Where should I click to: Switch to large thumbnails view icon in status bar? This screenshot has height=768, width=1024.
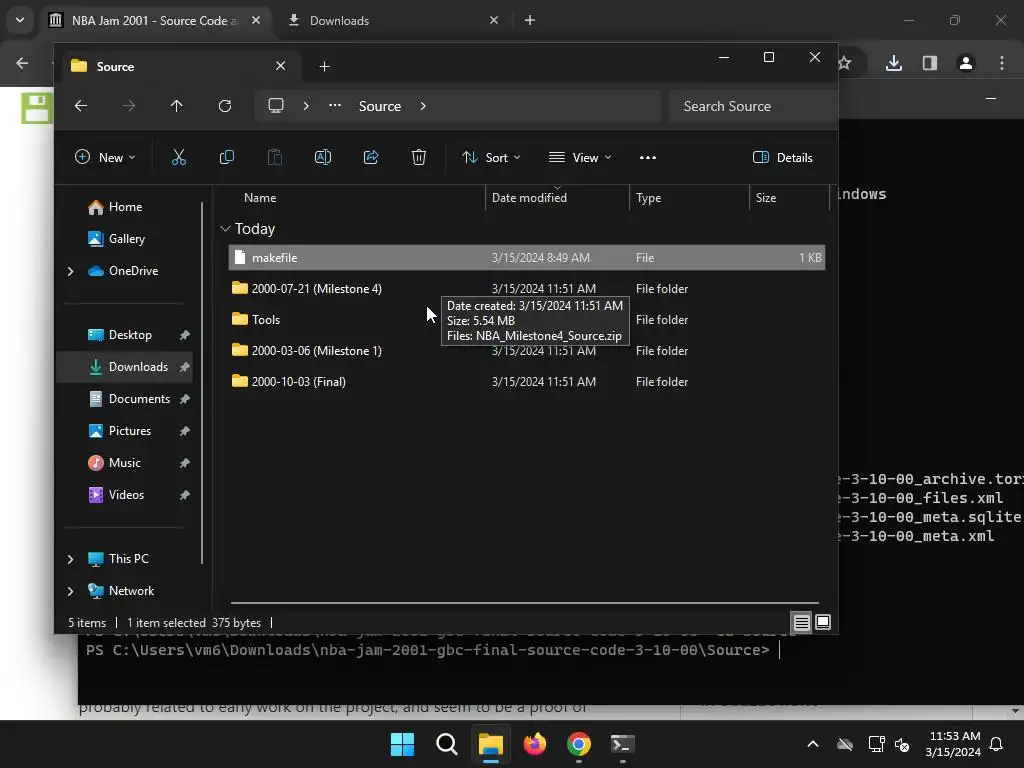click(823, 622)
